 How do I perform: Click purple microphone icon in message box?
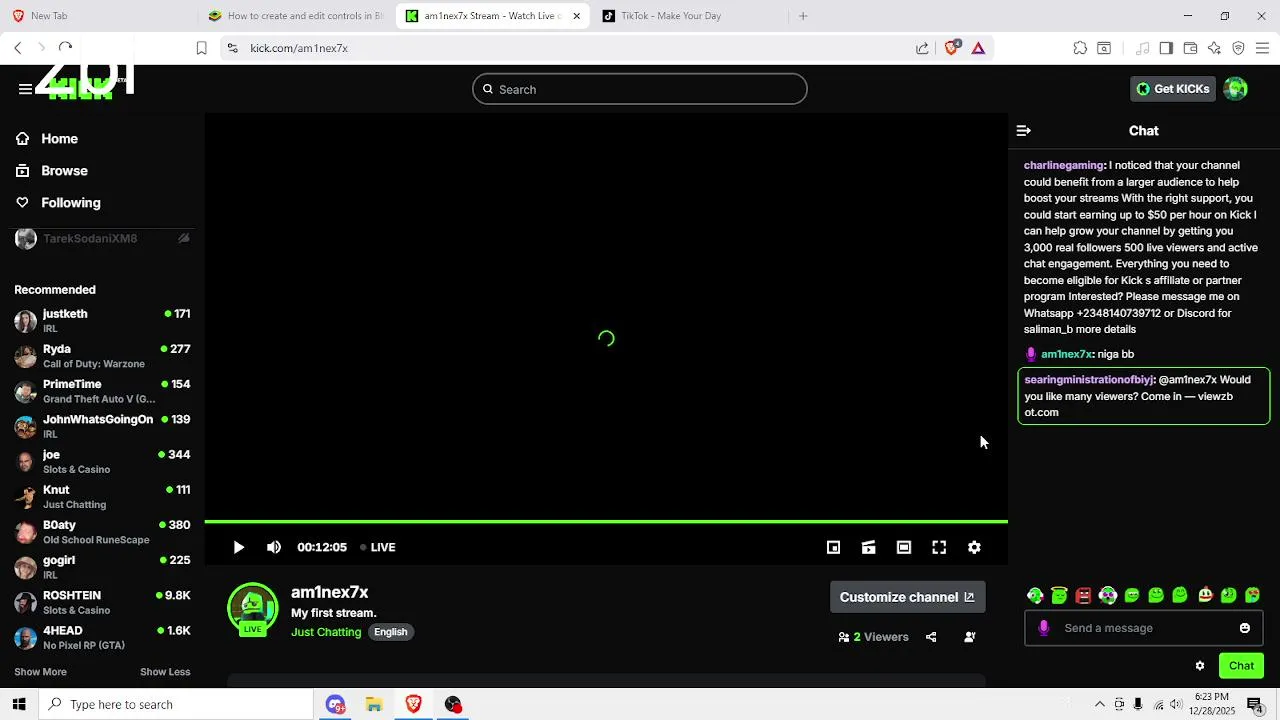point(1044,628)
